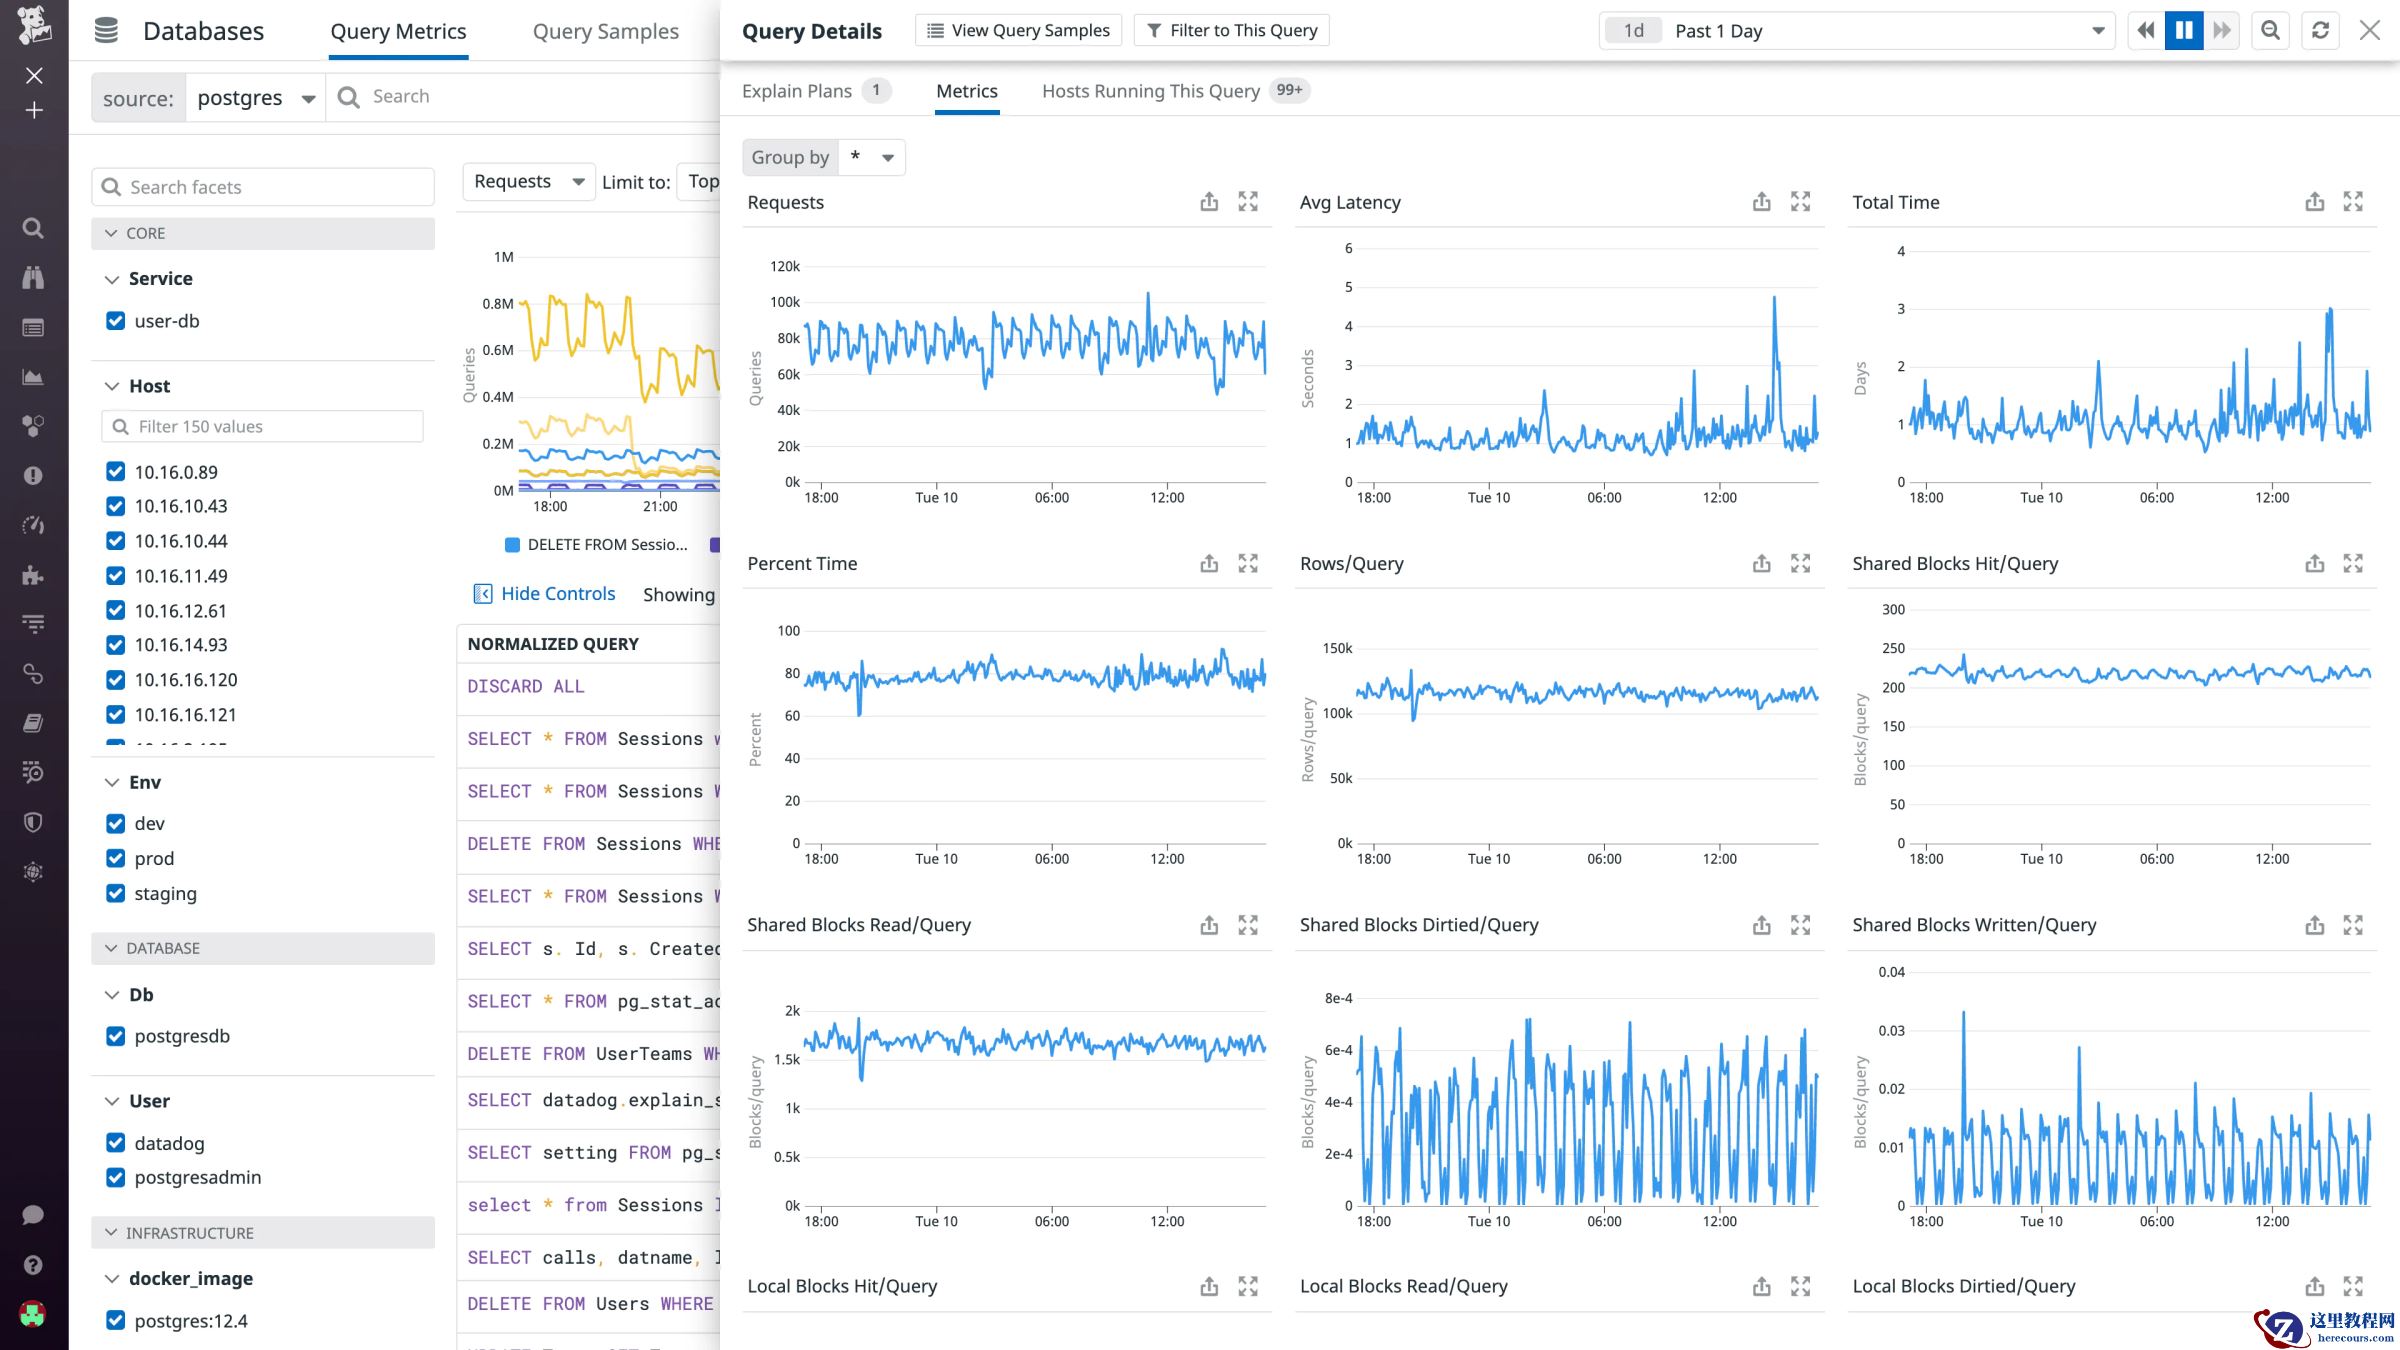Expand the Total Time graph to fullscreen

tap(2353, 202)
